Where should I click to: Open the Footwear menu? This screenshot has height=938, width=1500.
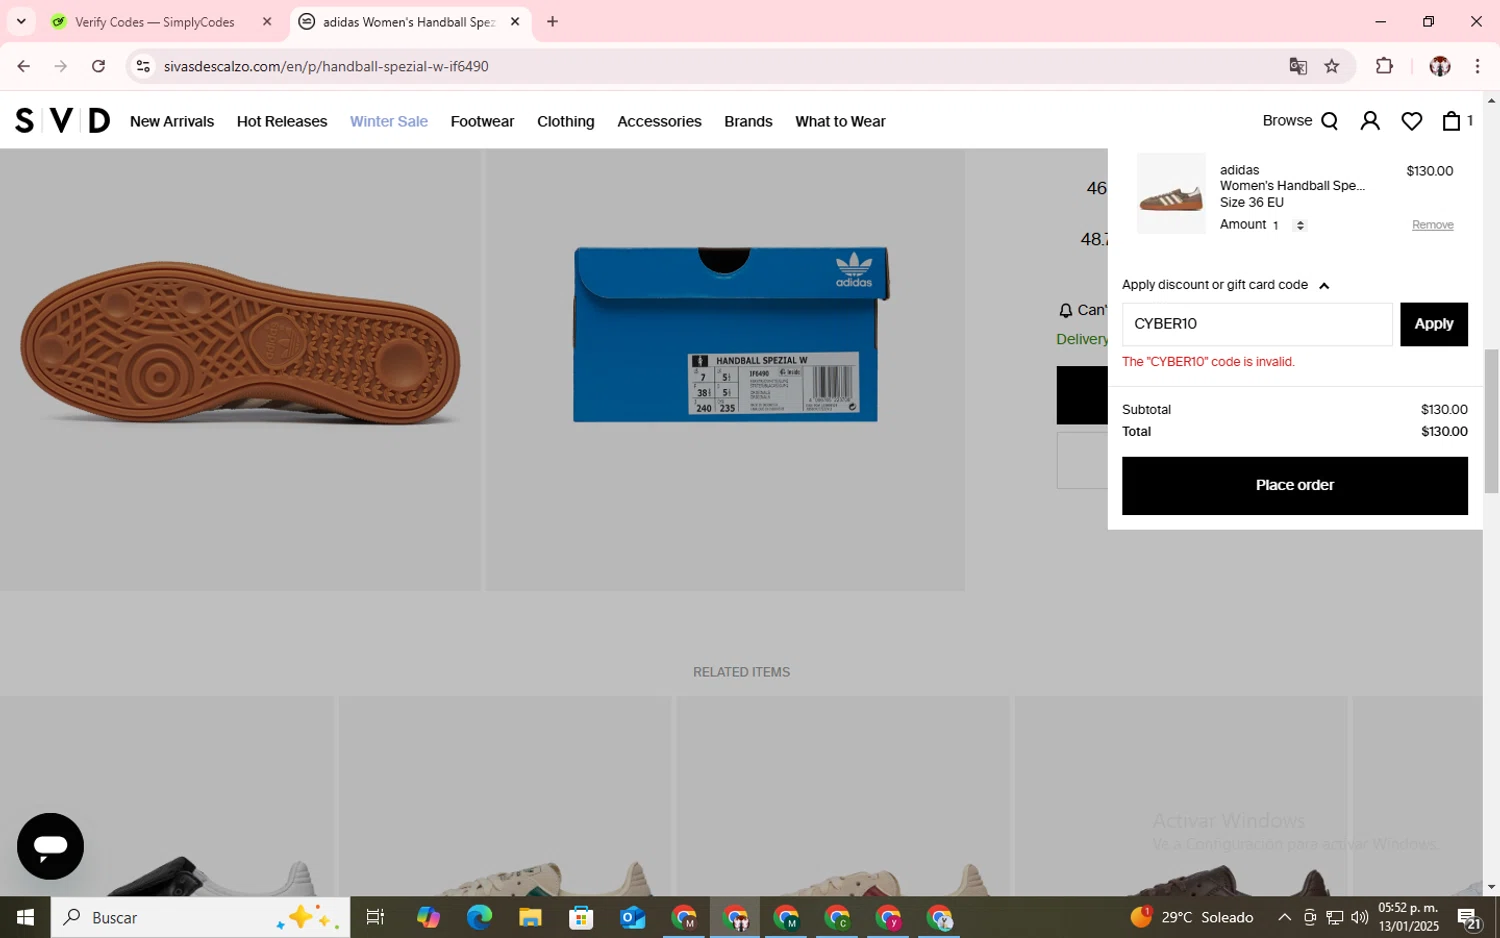pos(482,121)
